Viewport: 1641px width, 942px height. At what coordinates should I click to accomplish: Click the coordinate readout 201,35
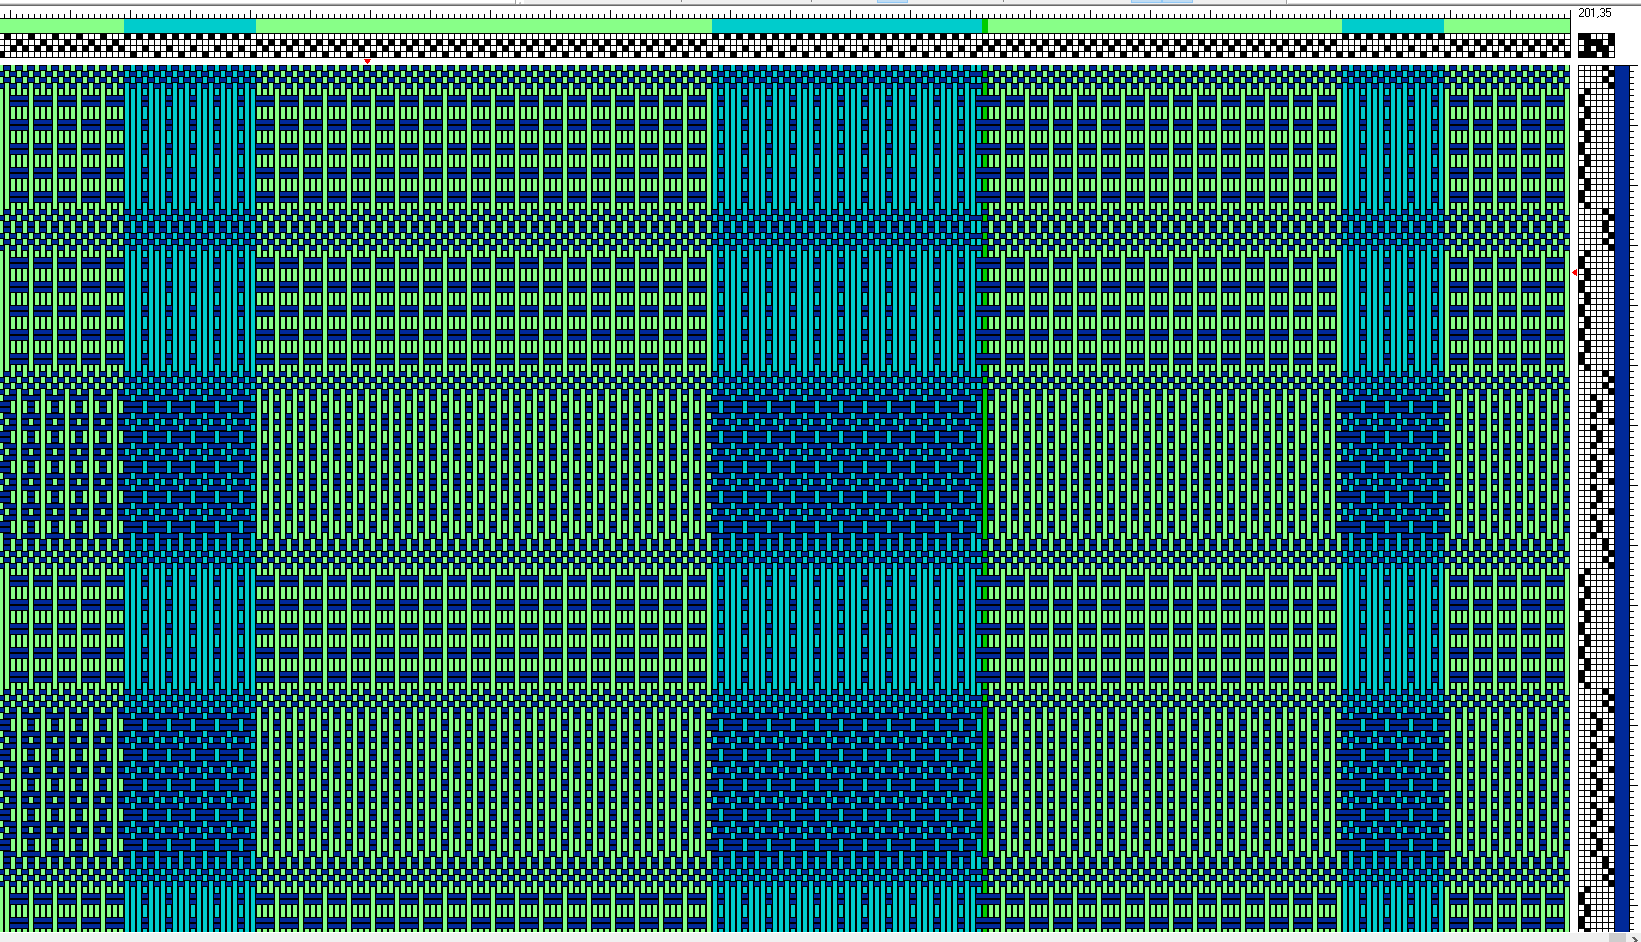[x=1595, y=13]
